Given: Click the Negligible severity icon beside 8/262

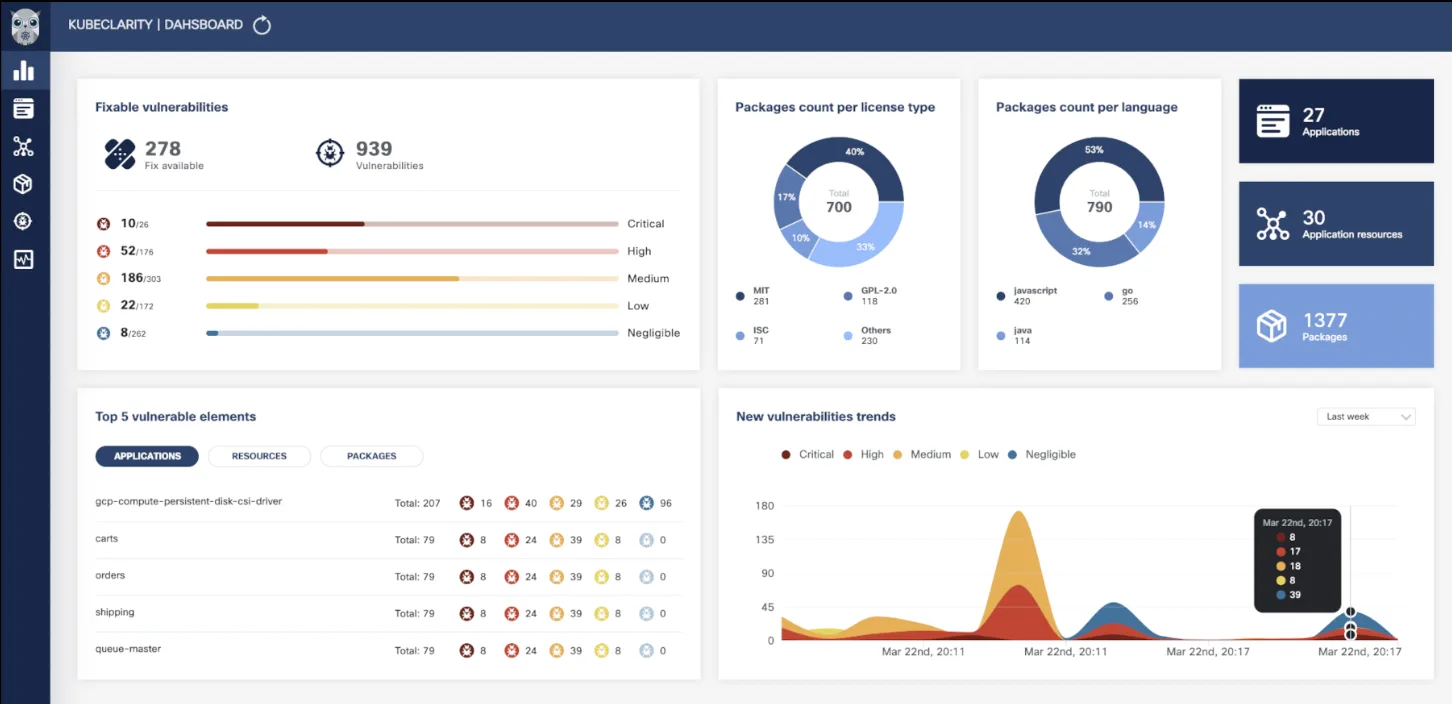Looking at the screenshot, I should click(x=103, y=333).
